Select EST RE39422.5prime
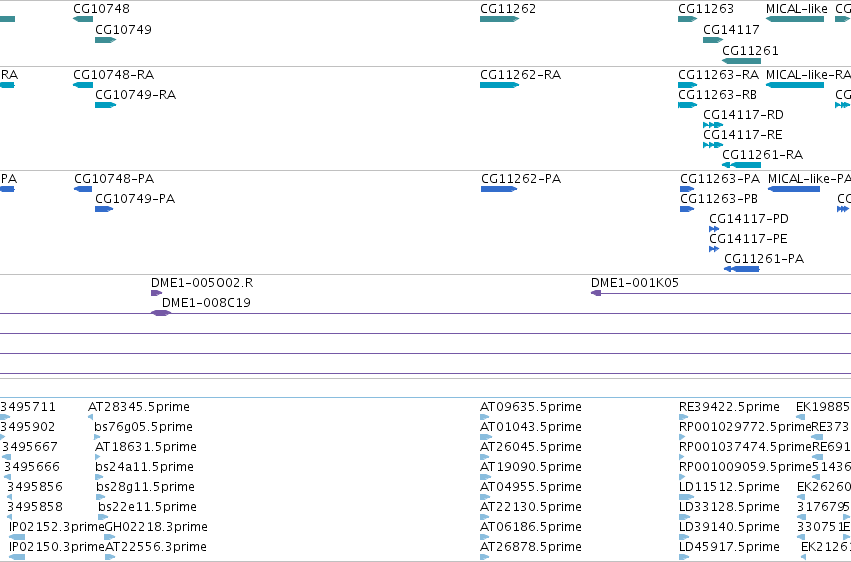 (x=729, y=407)
